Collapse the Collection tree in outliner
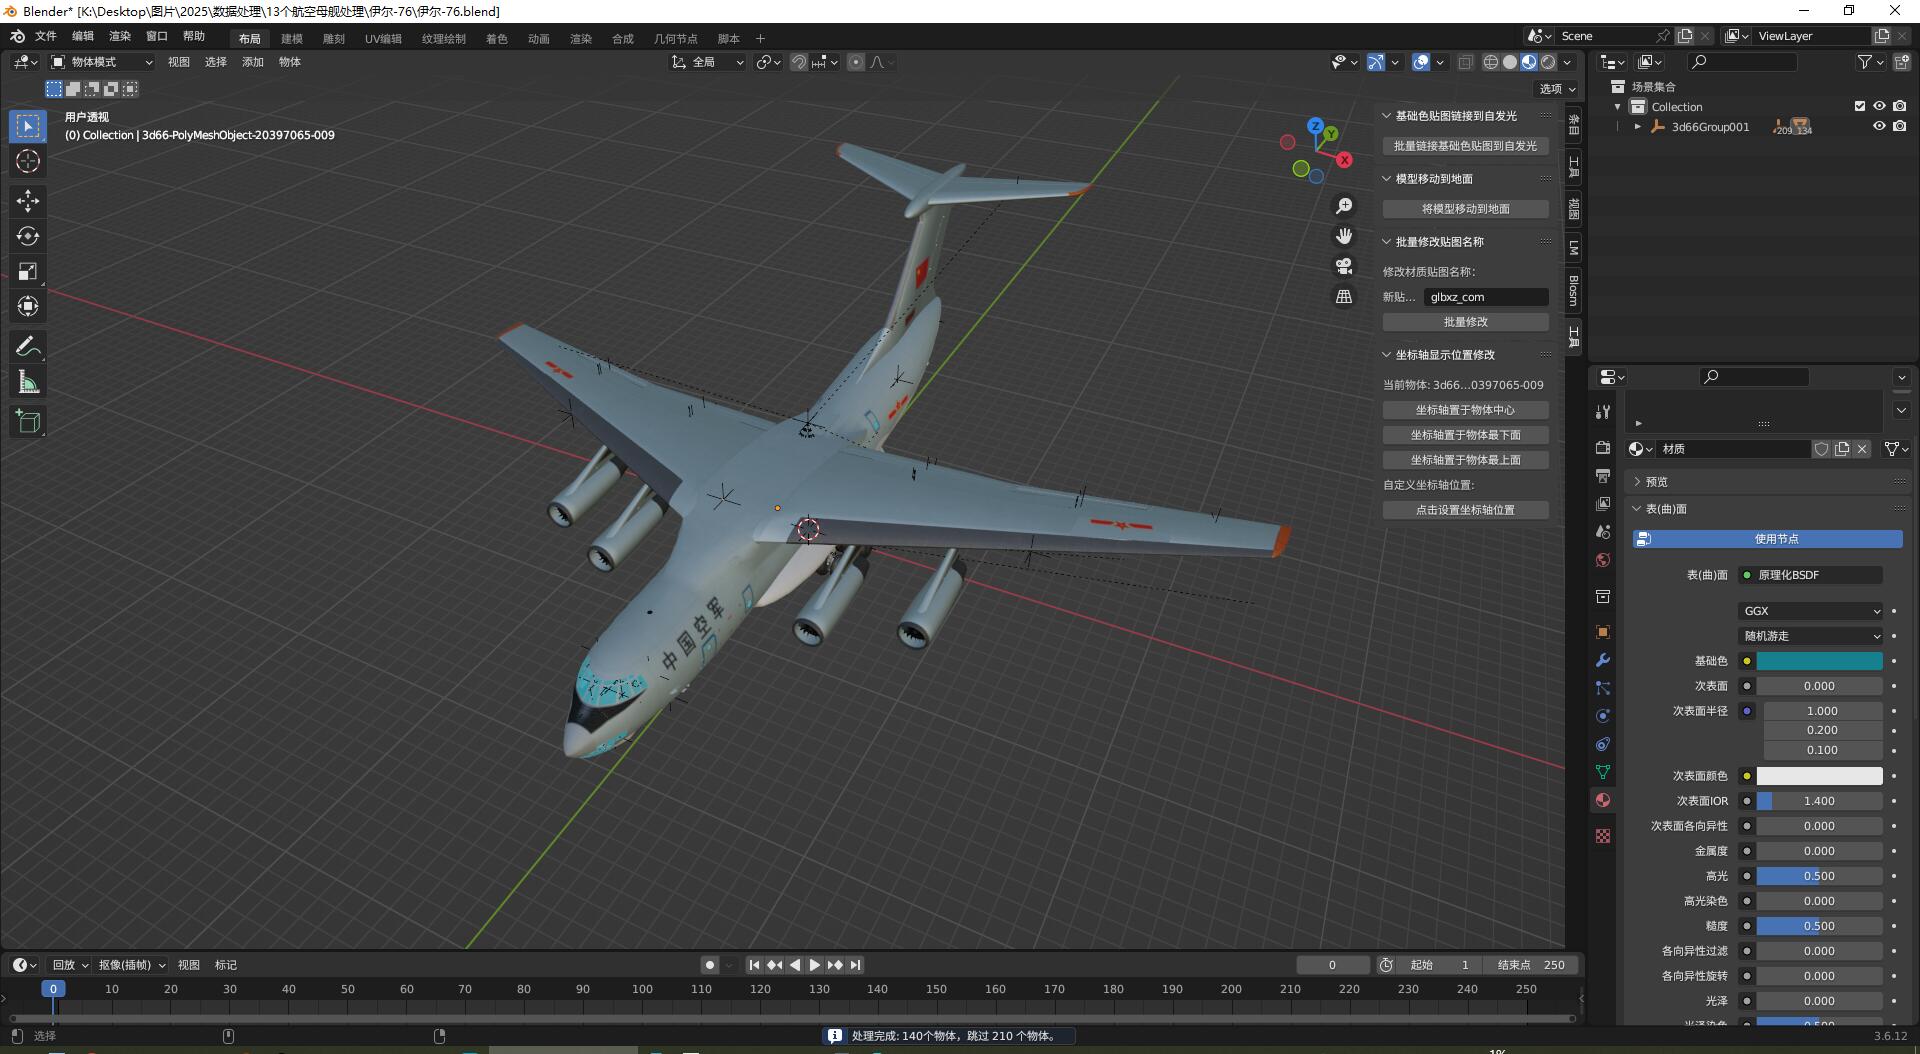Viewport: 1920px width, 1054px height. 1618,107
